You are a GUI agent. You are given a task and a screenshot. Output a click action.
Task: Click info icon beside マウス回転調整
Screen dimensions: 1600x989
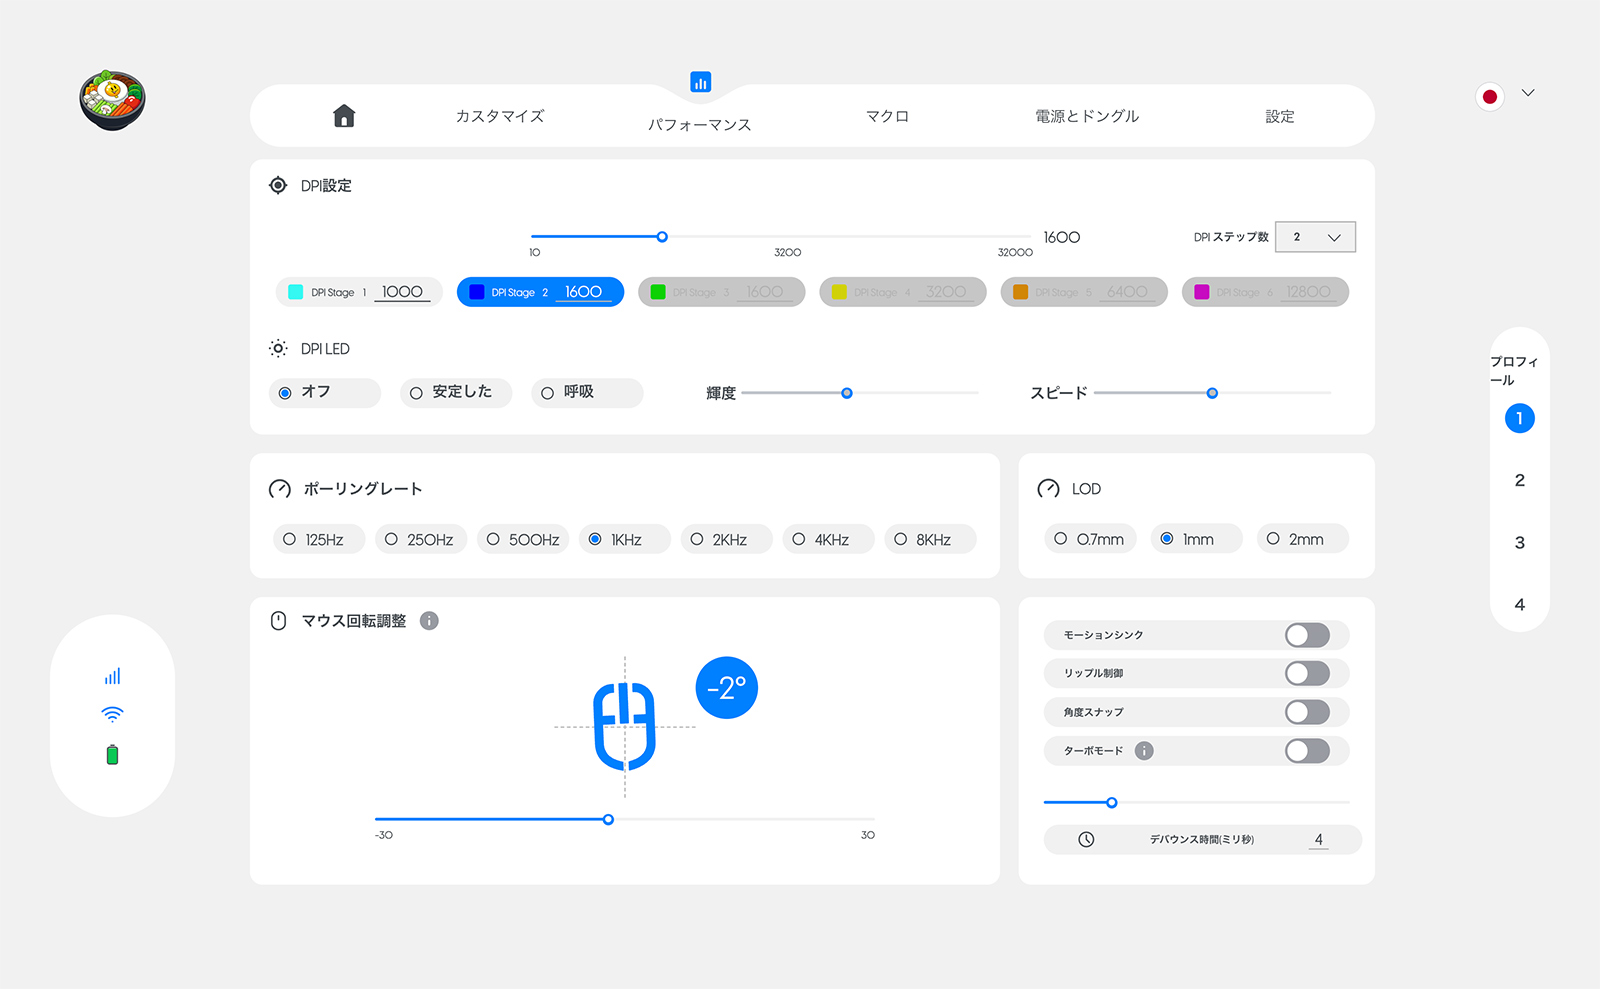[x=429, y=621]
